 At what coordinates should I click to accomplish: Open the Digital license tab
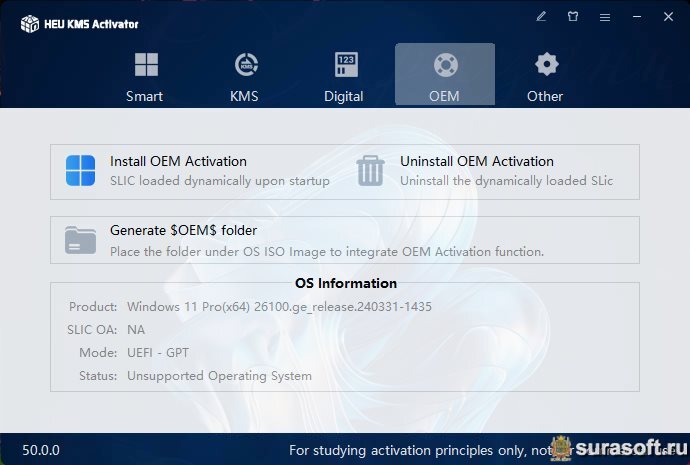(345, 75)
